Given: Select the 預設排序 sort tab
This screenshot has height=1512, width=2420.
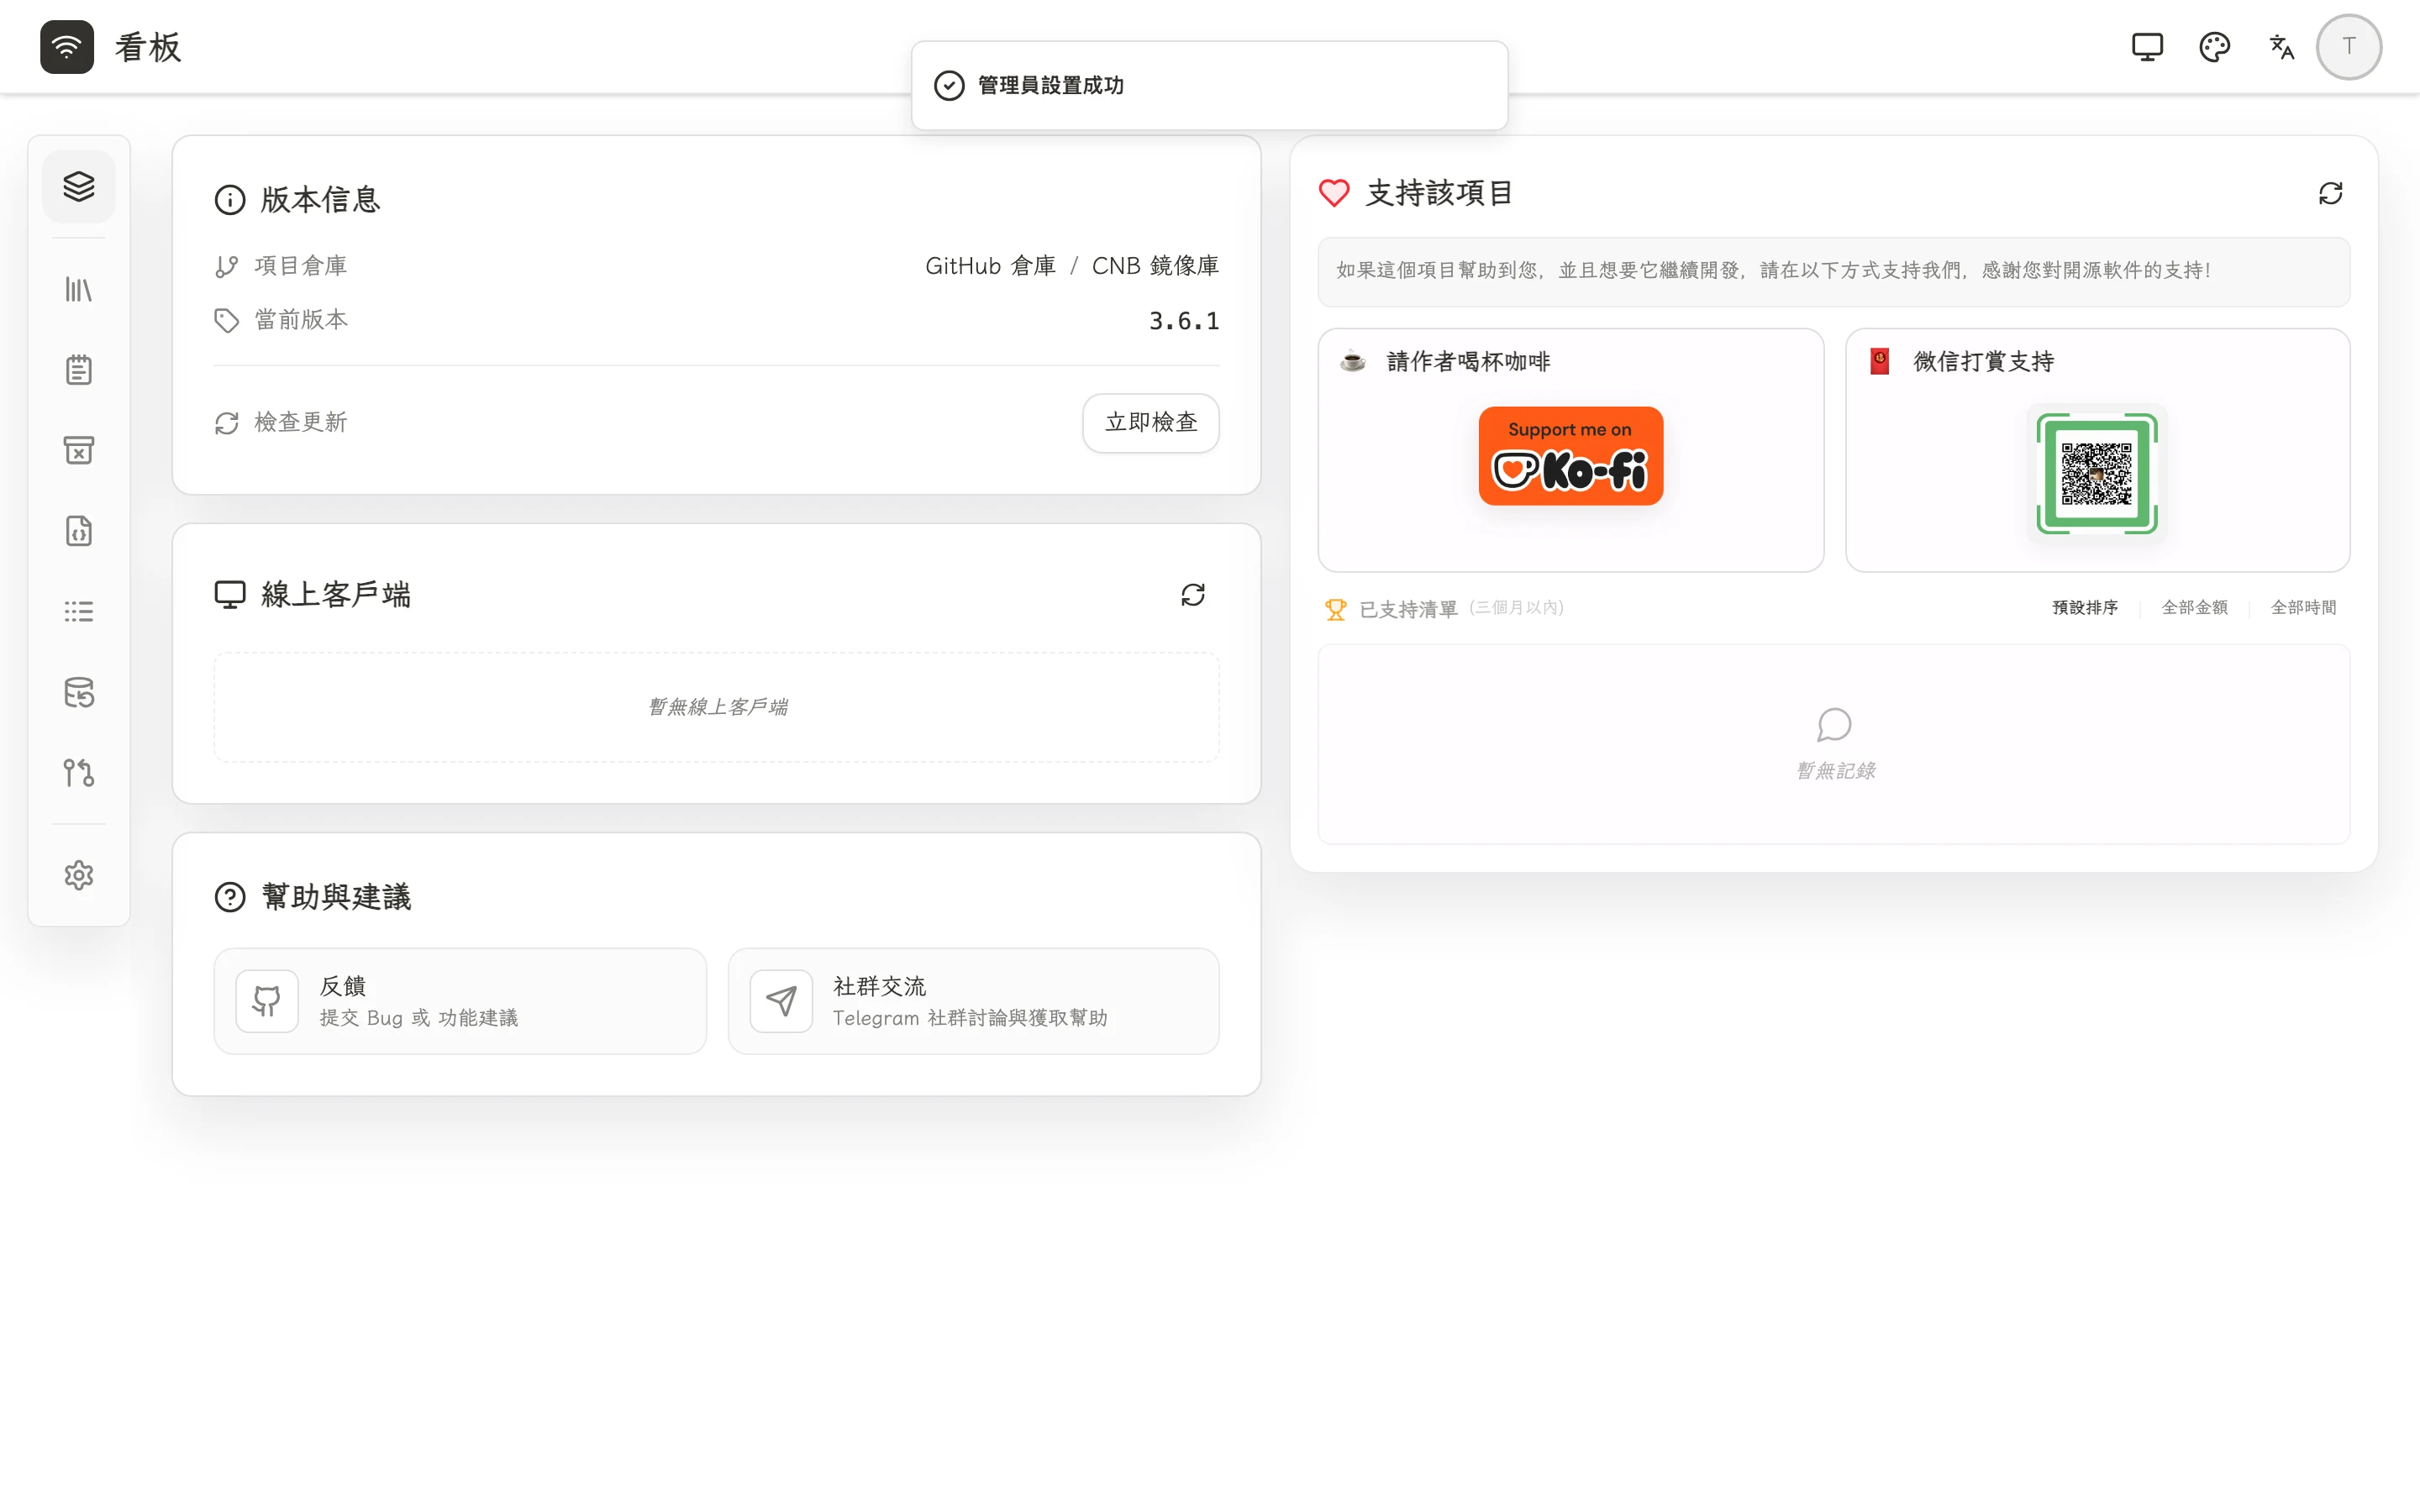Looking at the screenshot, I should tap(2085, 608).
